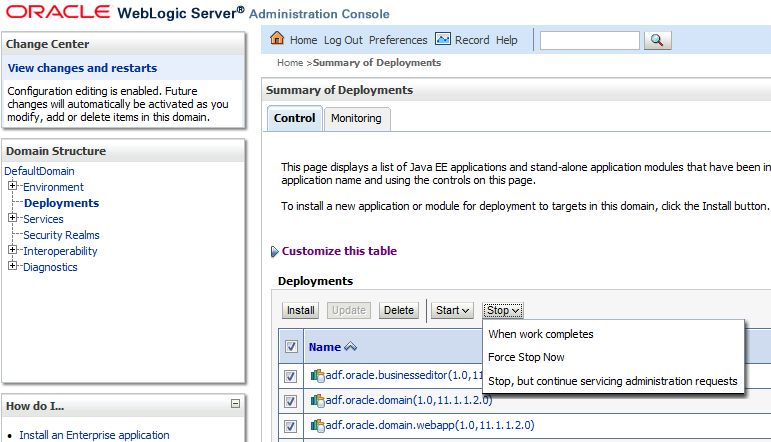Click the Record link text

(x=472, y=40)
